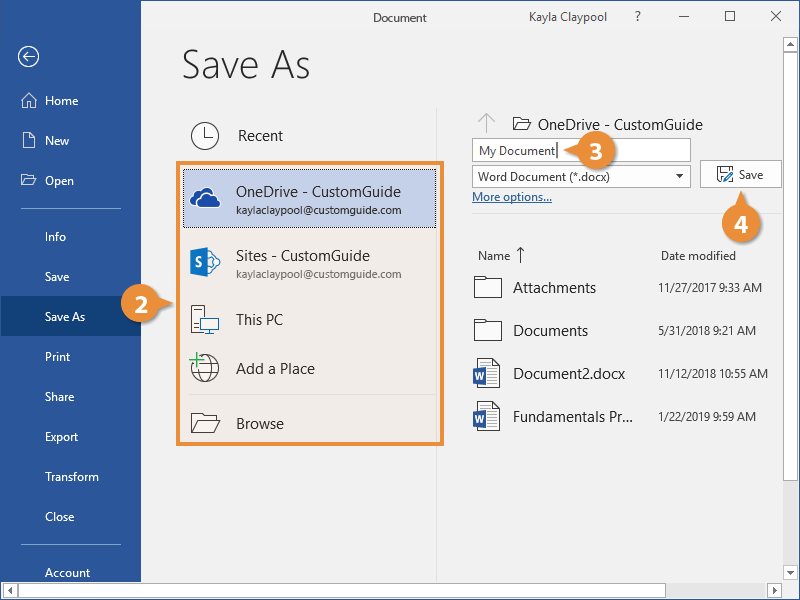Click the 1/22/2019 9:59 AM date entry
Screen dimensions: 800x600
[x=707, y=417]
